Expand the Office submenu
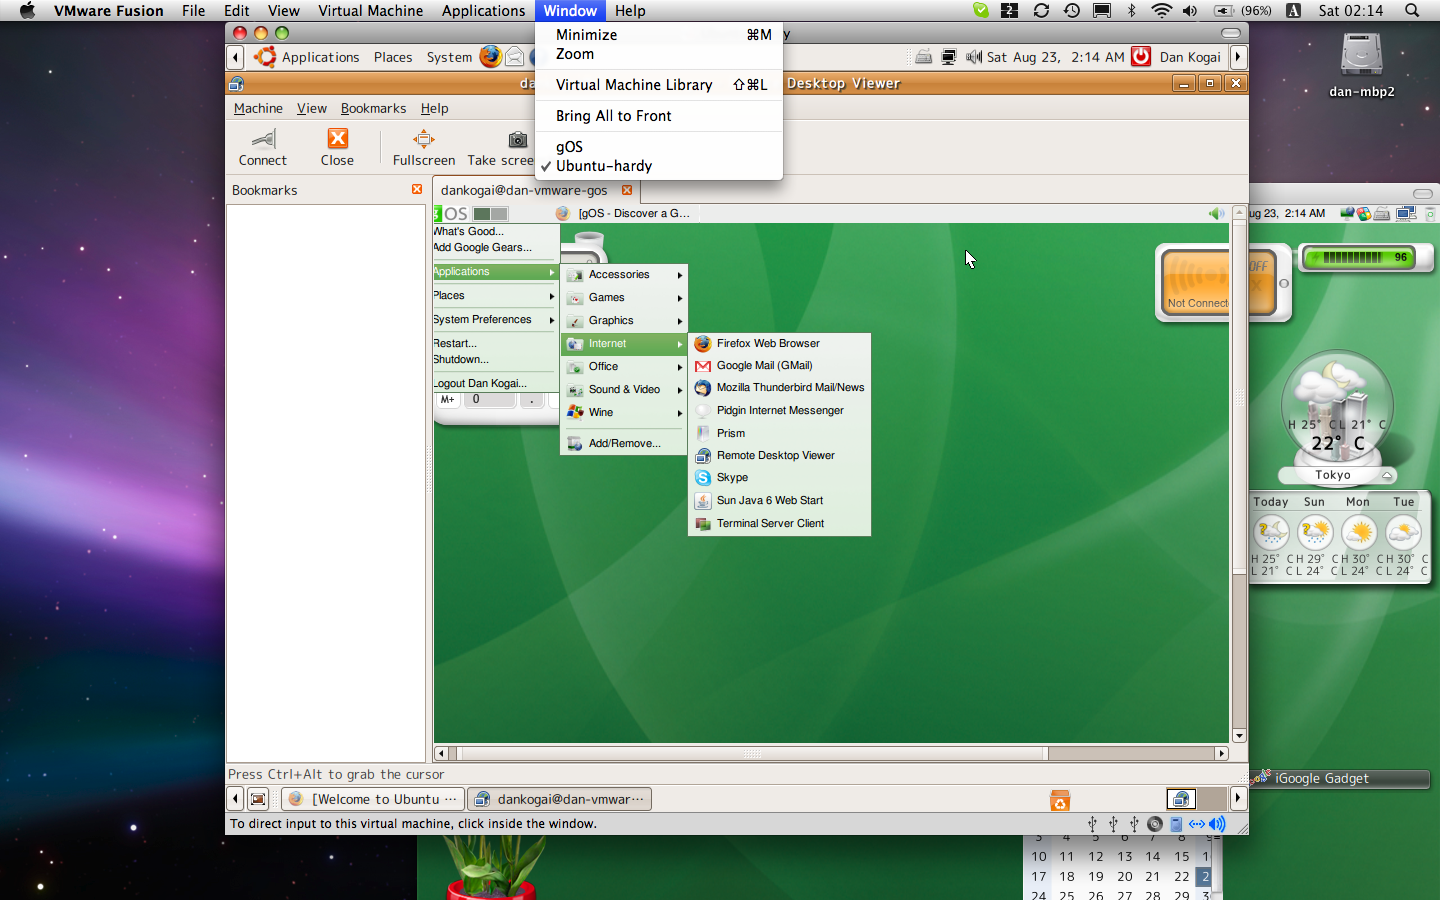This screenshot has width=1440, height=900. pyautogui.click(x=624, y=367)
